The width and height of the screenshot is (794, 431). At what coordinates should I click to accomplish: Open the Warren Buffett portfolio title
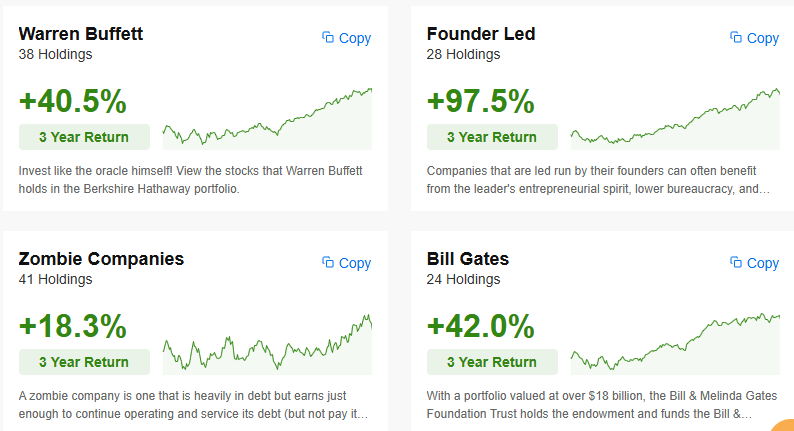pyautogui.click(x=81, y=34)
